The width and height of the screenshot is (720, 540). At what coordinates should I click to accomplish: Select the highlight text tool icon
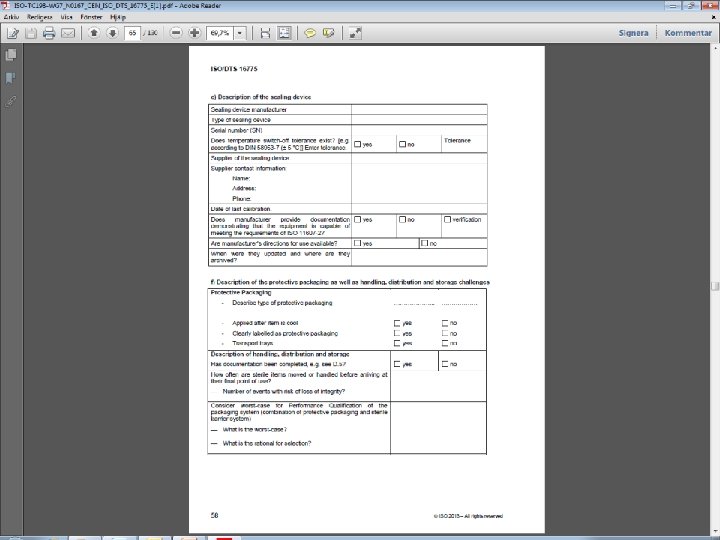click(x=329, y=33)
